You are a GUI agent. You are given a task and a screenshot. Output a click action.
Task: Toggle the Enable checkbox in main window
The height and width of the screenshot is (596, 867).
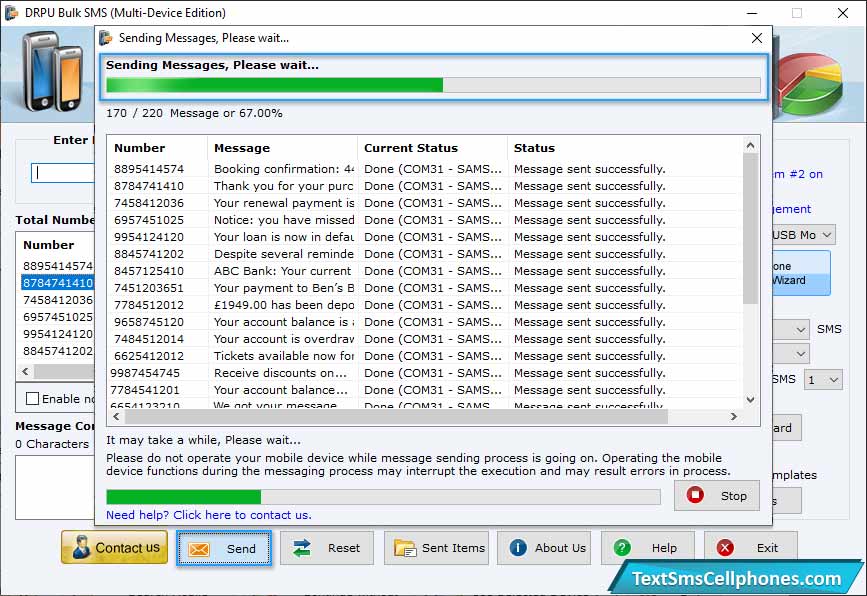tap(33, 399)
